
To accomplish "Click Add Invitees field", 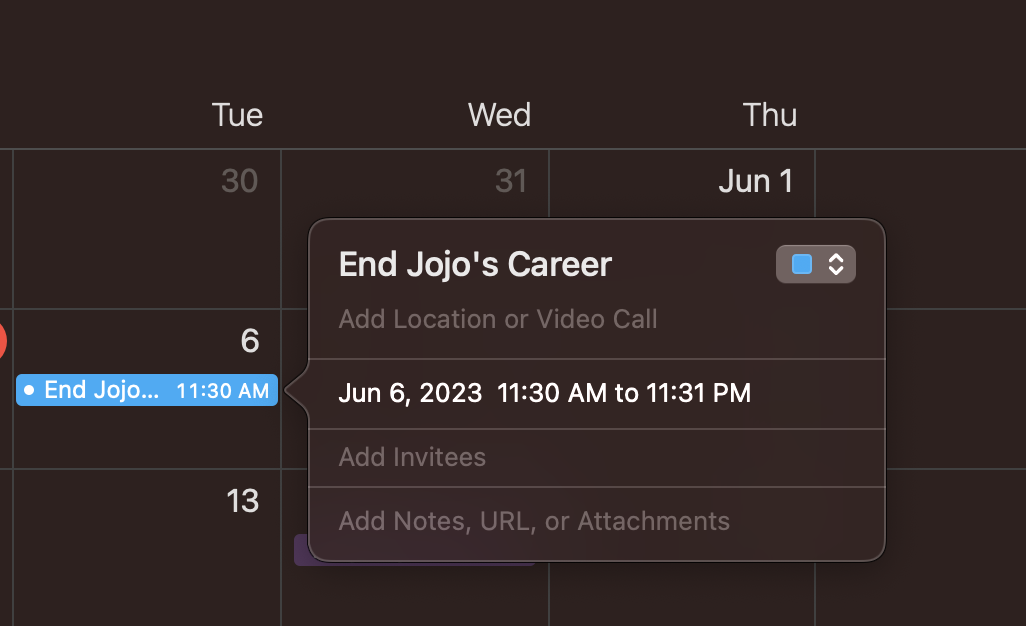I will coord(412,457).
